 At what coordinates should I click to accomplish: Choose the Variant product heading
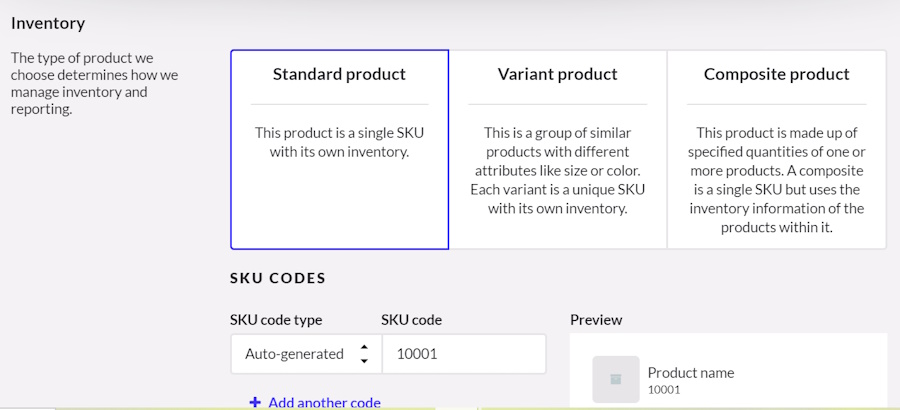(557, 74)
